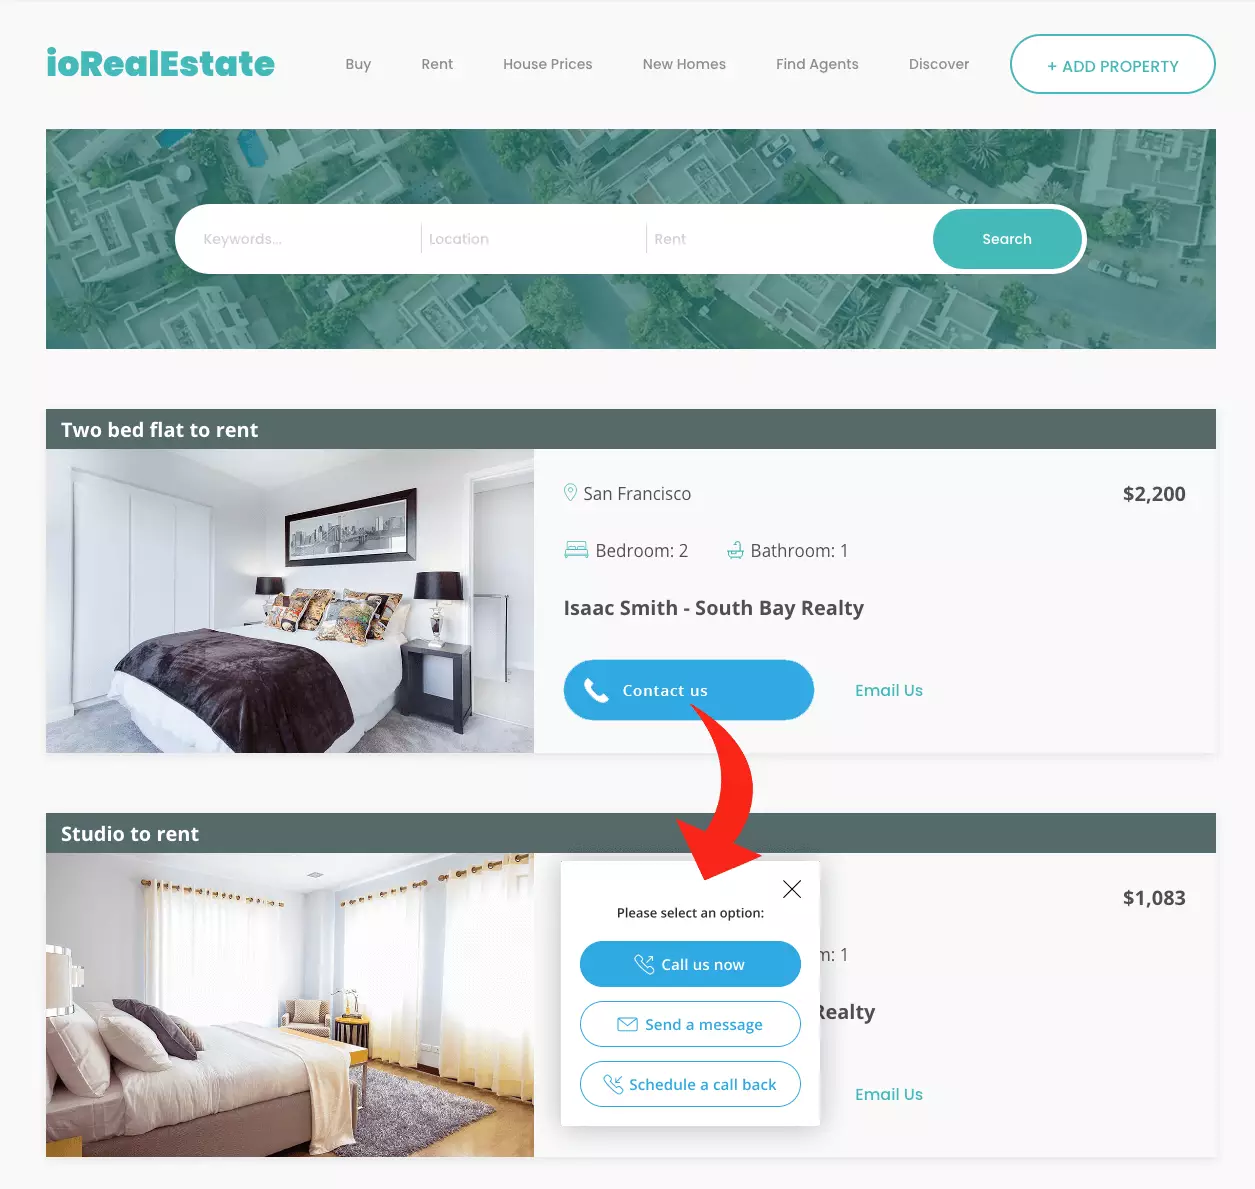Click the location pin icon beside San Francisco
1255x1189 pixels.
570,493
